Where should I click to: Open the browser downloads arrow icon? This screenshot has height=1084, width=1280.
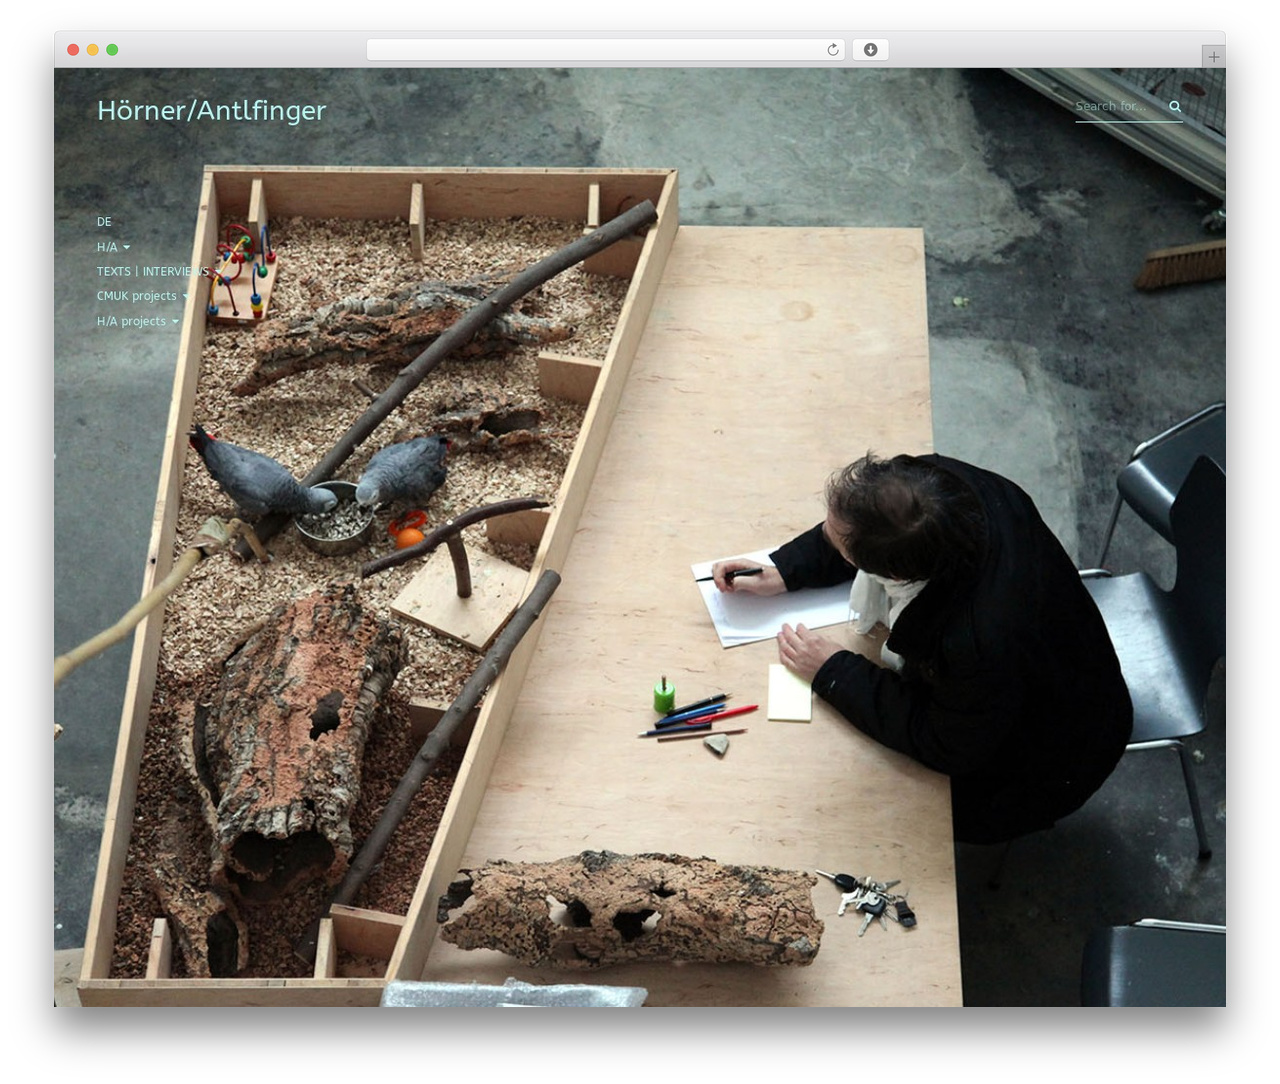(870, 50)
